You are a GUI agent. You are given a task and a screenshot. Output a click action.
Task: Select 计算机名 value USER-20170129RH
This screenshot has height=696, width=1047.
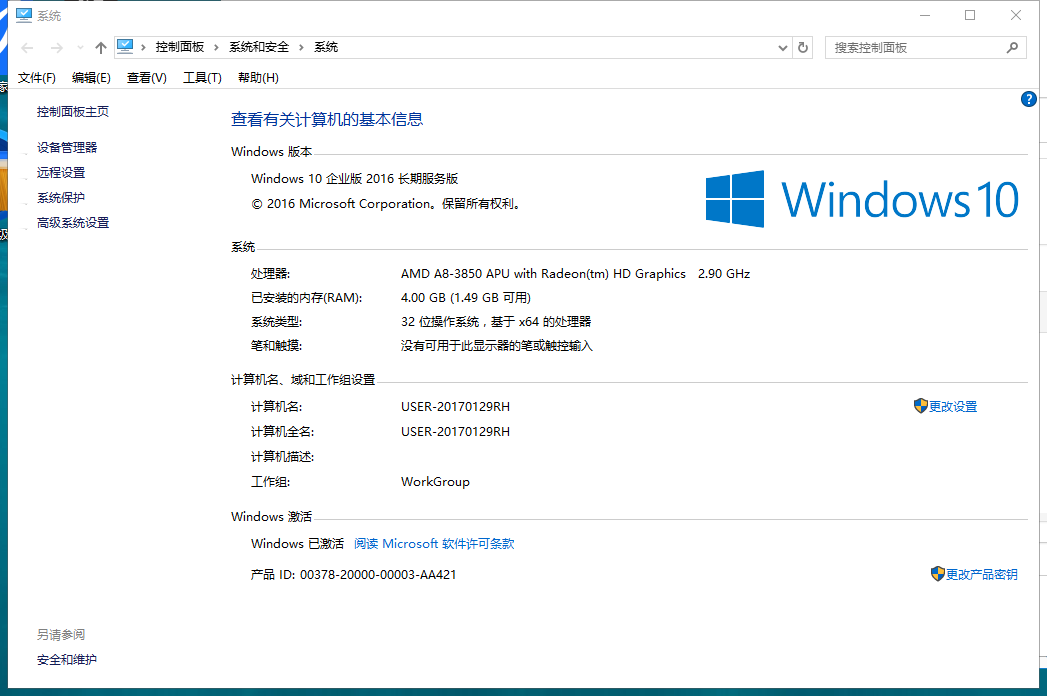click(455, 407)
